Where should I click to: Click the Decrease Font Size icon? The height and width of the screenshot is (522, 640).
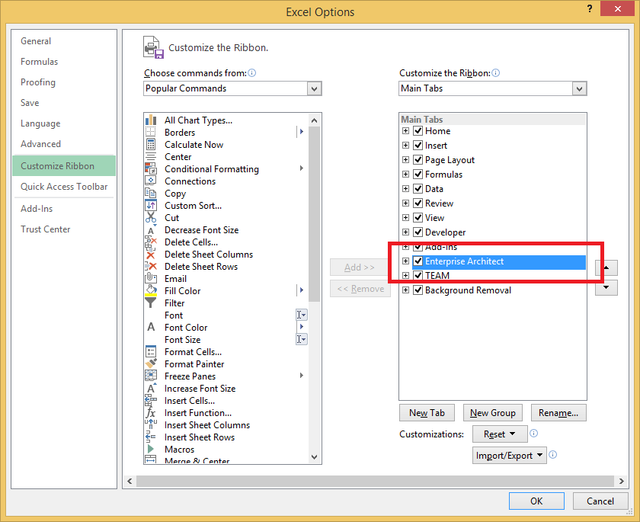point(151,230)
